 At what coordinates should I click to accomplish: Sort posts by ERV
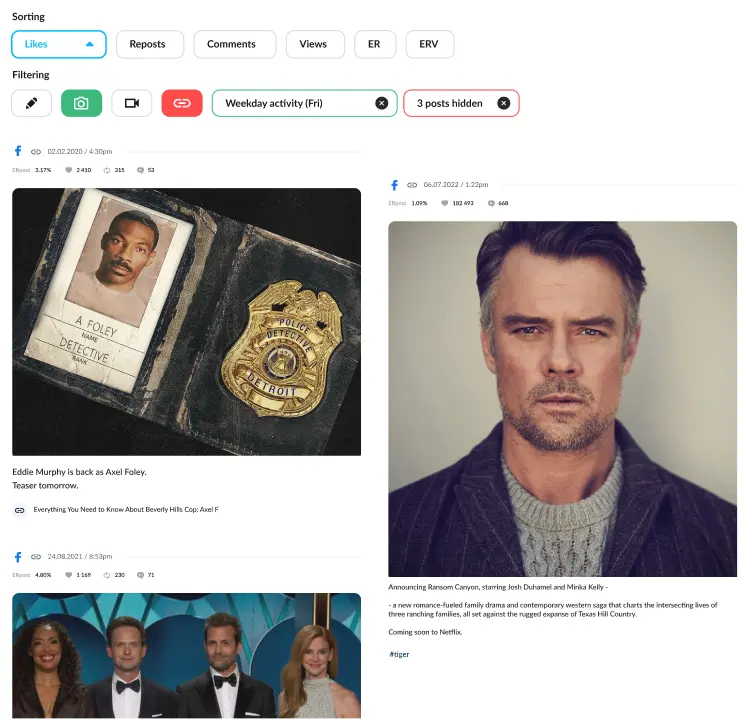[x=429, y=44]
